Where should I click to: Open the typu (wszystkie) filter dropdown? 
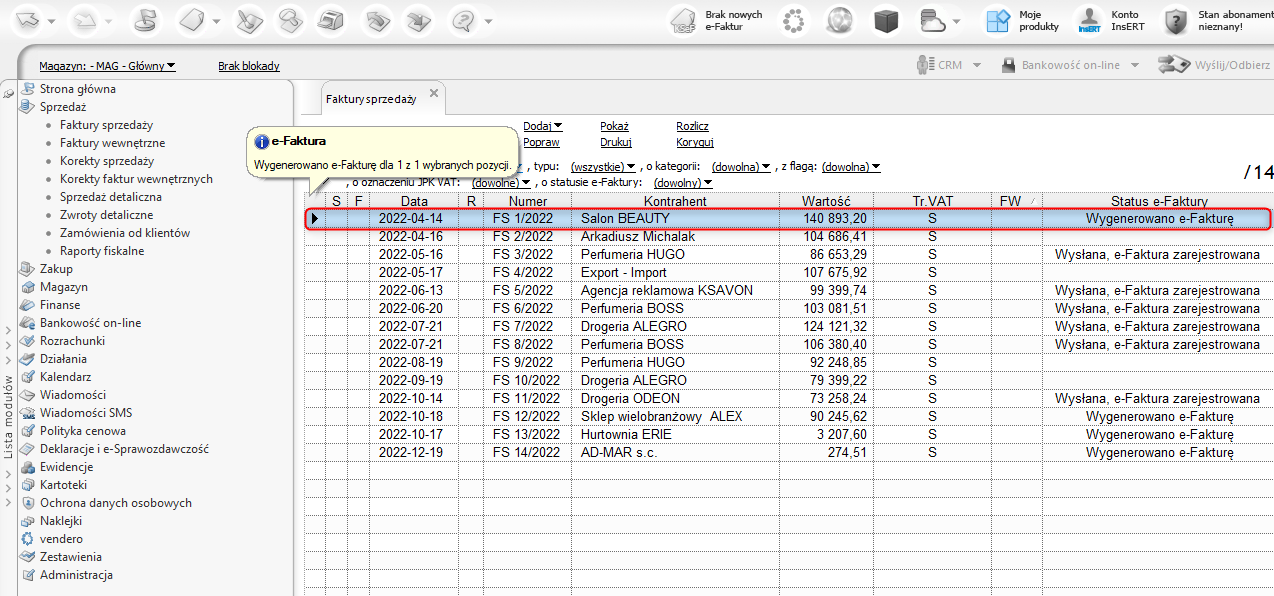pos(603,167)
